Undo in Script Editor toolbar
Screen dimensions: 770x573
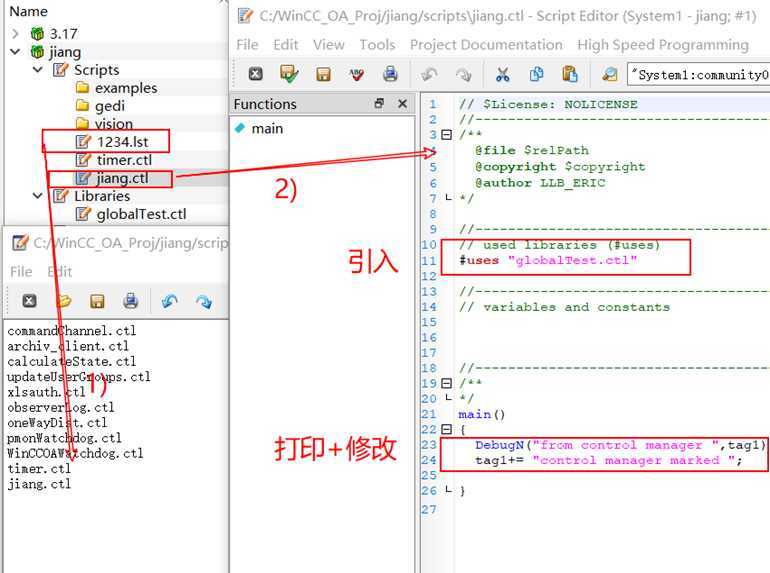pos(429,75)
